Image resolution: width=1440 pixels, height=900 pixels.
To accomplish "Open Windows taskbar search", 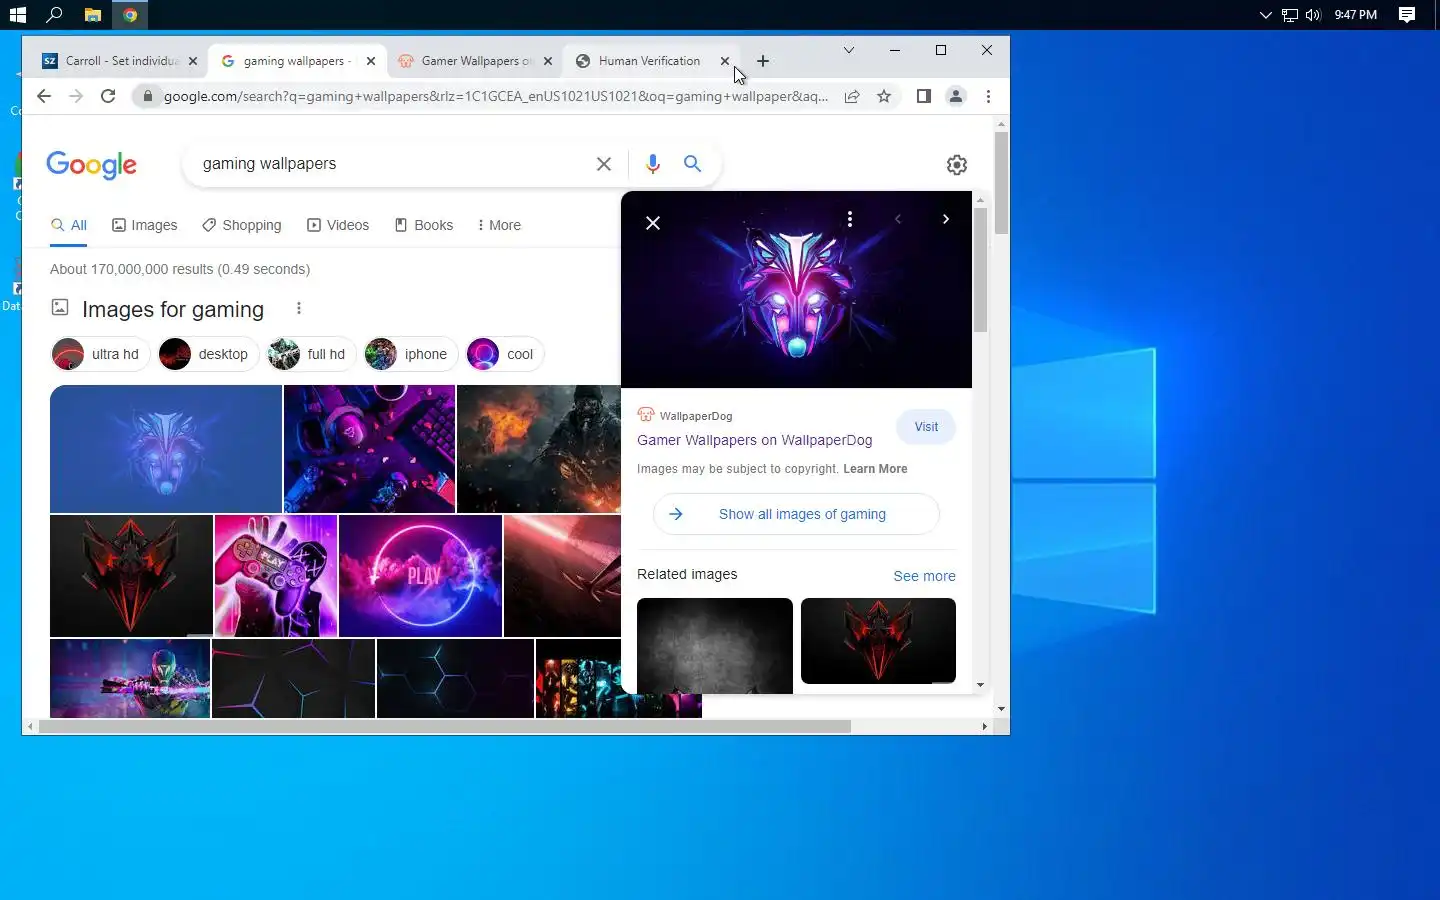I will point(54,14).
